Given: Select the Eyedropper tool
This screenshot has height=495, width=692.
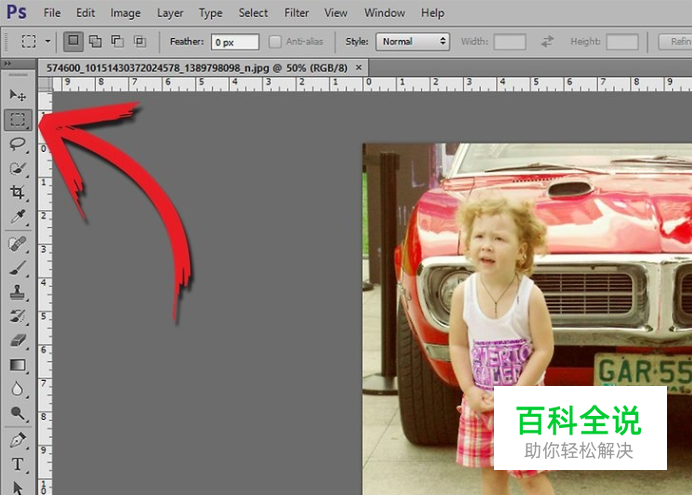Looking at the screenshot, I should [x=18, y=217].
